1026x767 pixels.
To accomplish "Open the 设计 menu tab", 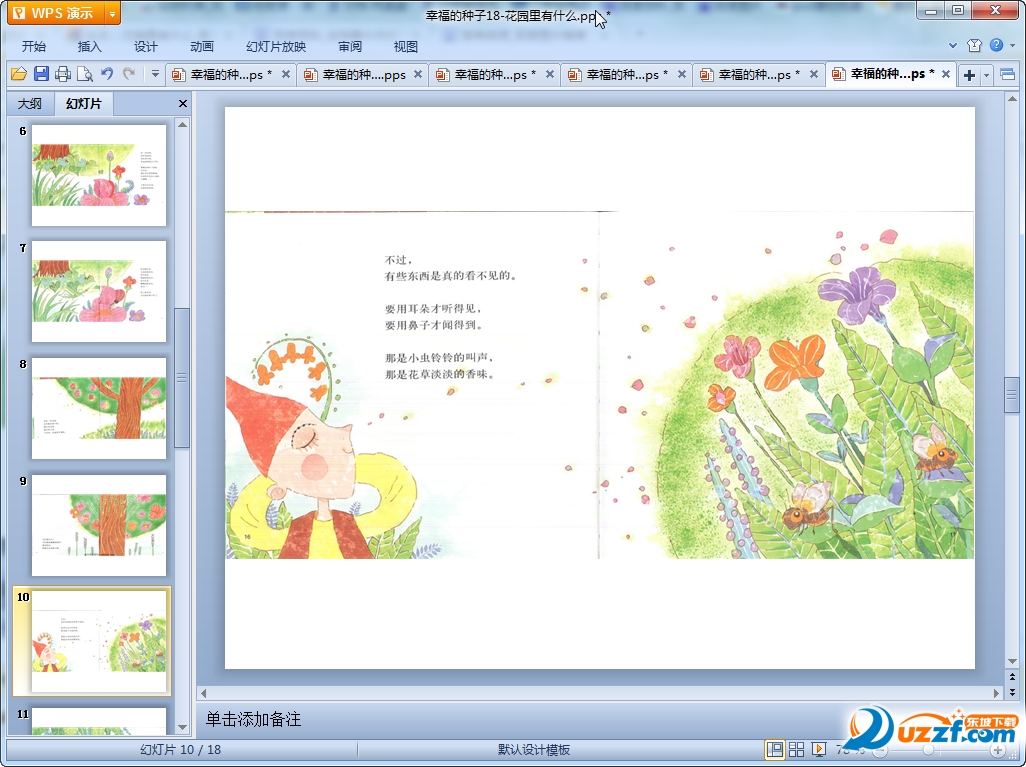I will pos(145,46).
